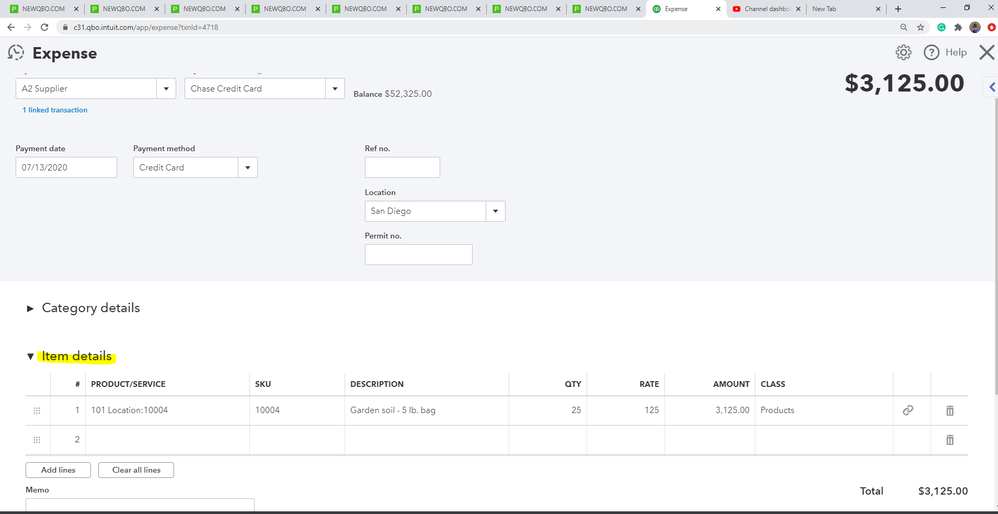Viewport: 998px width, 514px height.
Task: Click the browser address bar URL
Action: 146,27
